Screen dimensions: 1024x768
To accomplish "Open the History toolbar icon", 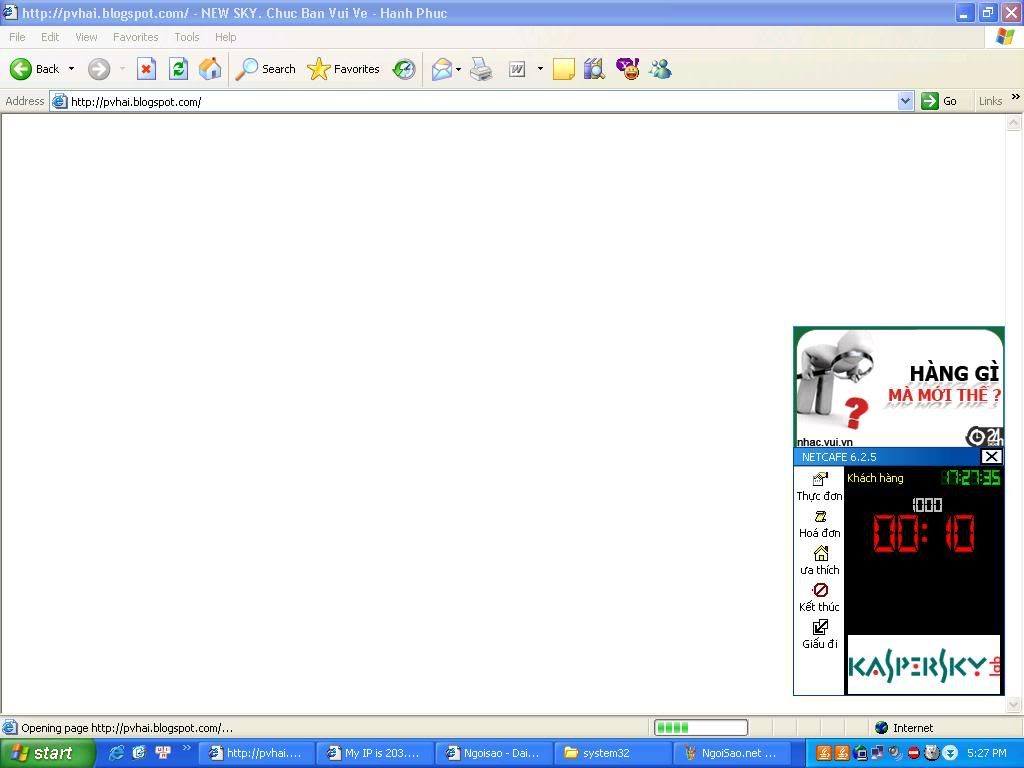I will click(404, 69).
